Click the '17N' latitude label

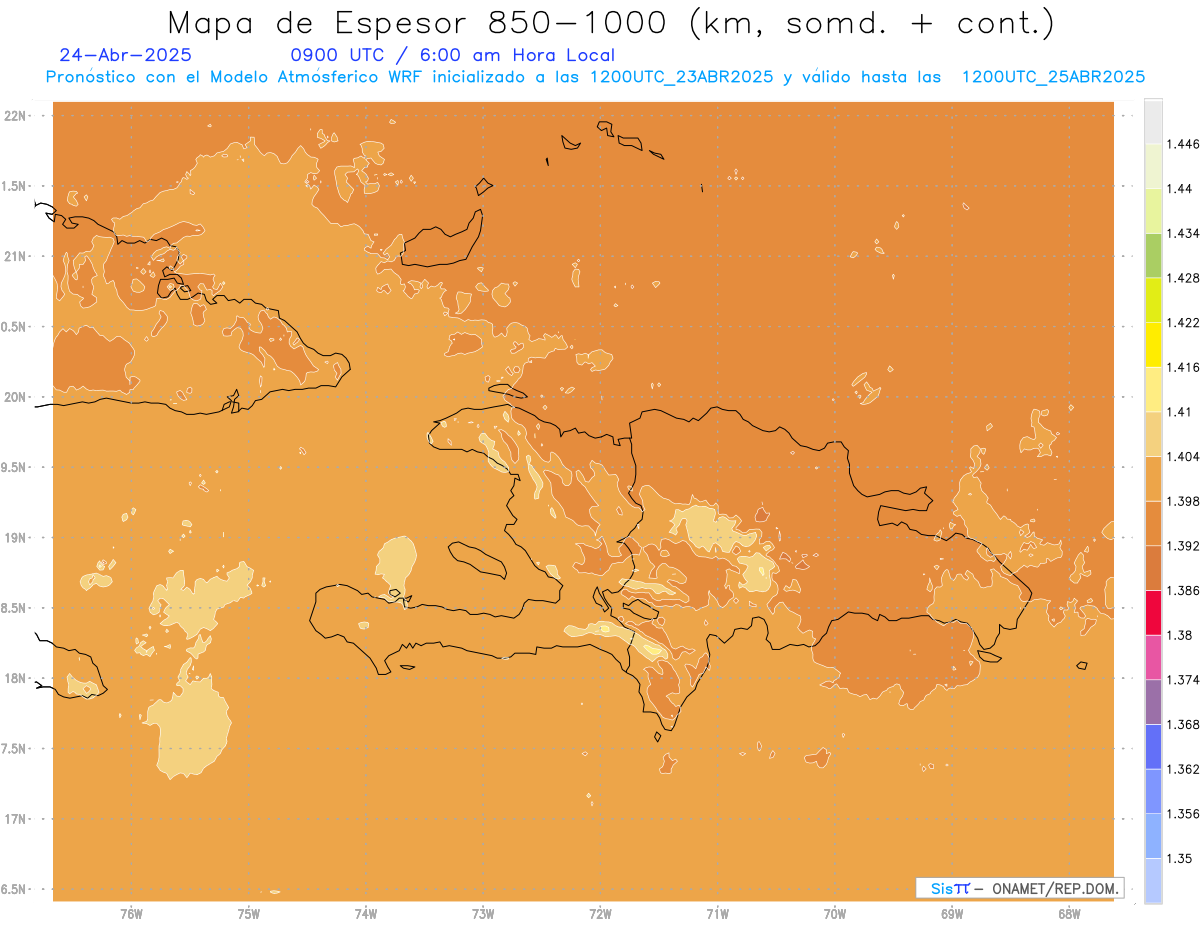click(17, 819)
